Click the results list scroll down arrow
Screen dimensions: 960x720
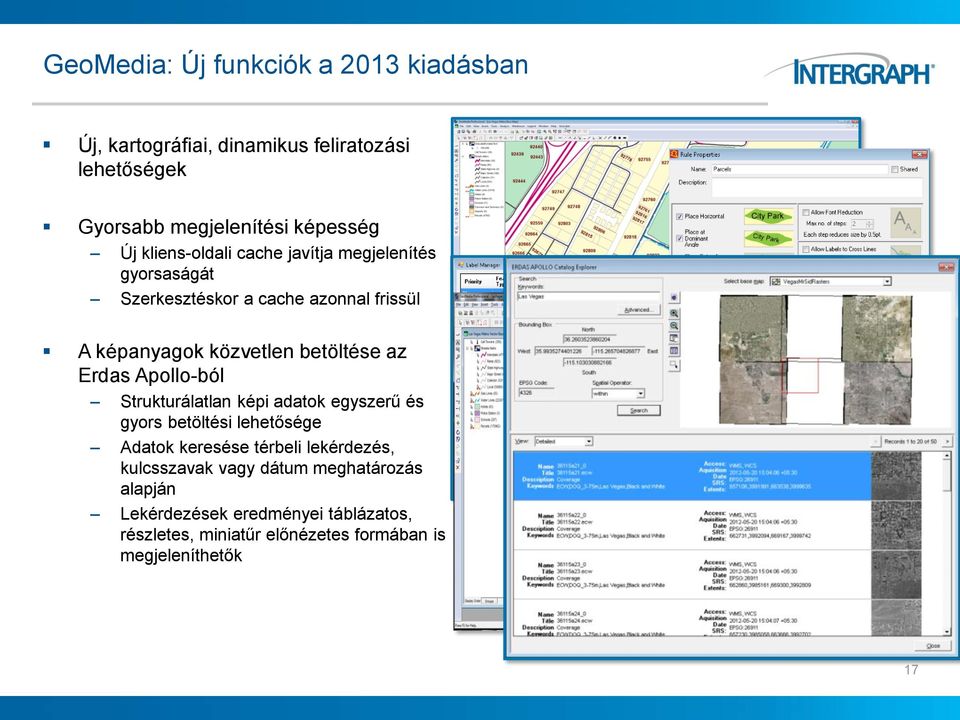coord(947,631)
